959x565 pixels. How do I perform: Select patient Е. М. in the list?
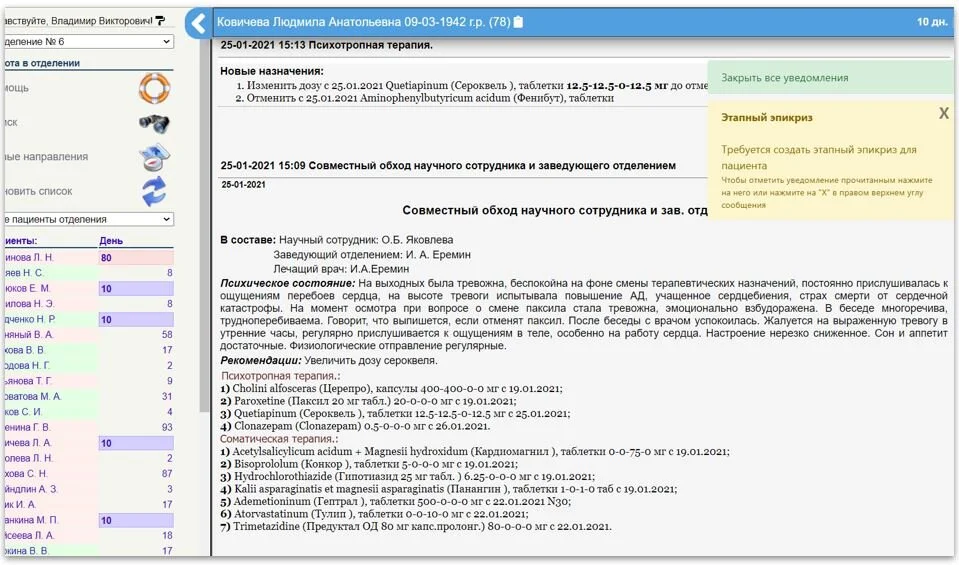tap(89, 289)
